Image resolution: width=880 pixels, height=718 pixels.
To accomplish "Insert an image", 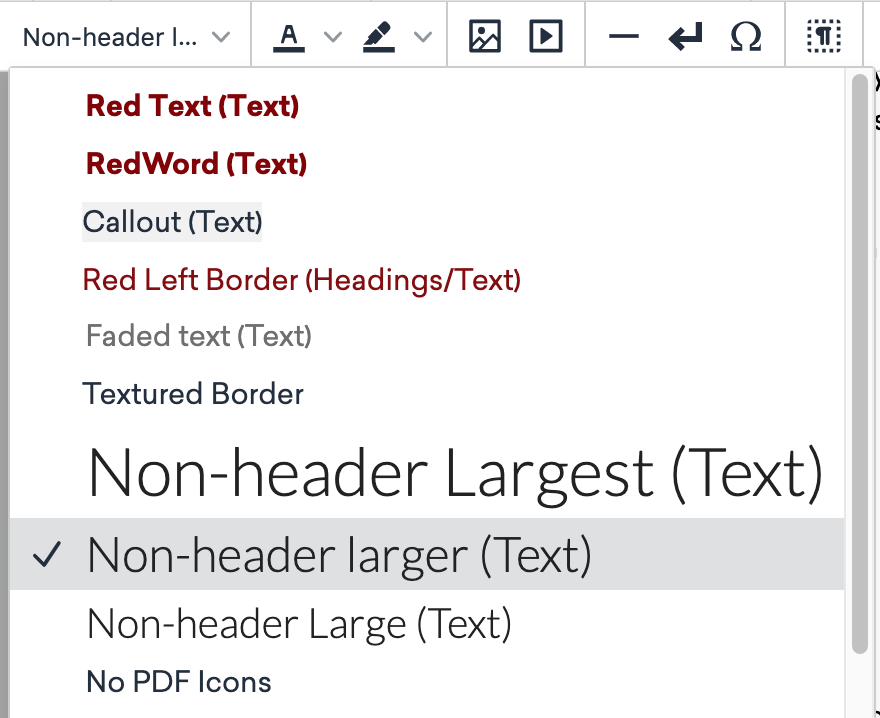I will (x=485, y=36).
